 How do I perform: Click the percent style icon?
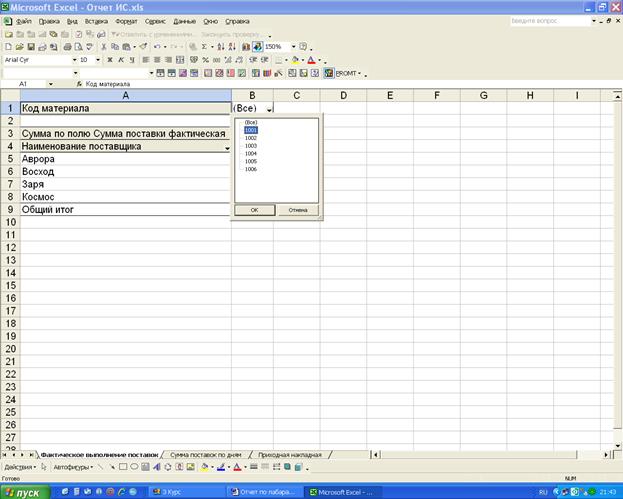pyautogui.click(x=204, y=60)
